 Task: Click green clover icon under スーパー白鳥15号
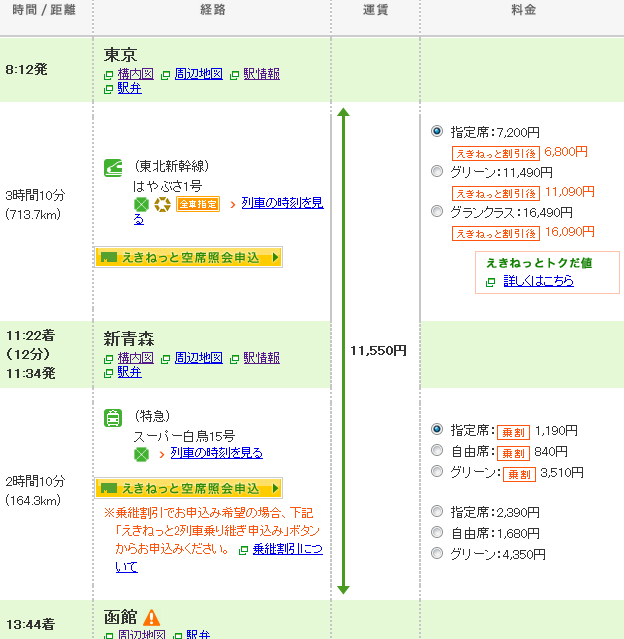141,454
